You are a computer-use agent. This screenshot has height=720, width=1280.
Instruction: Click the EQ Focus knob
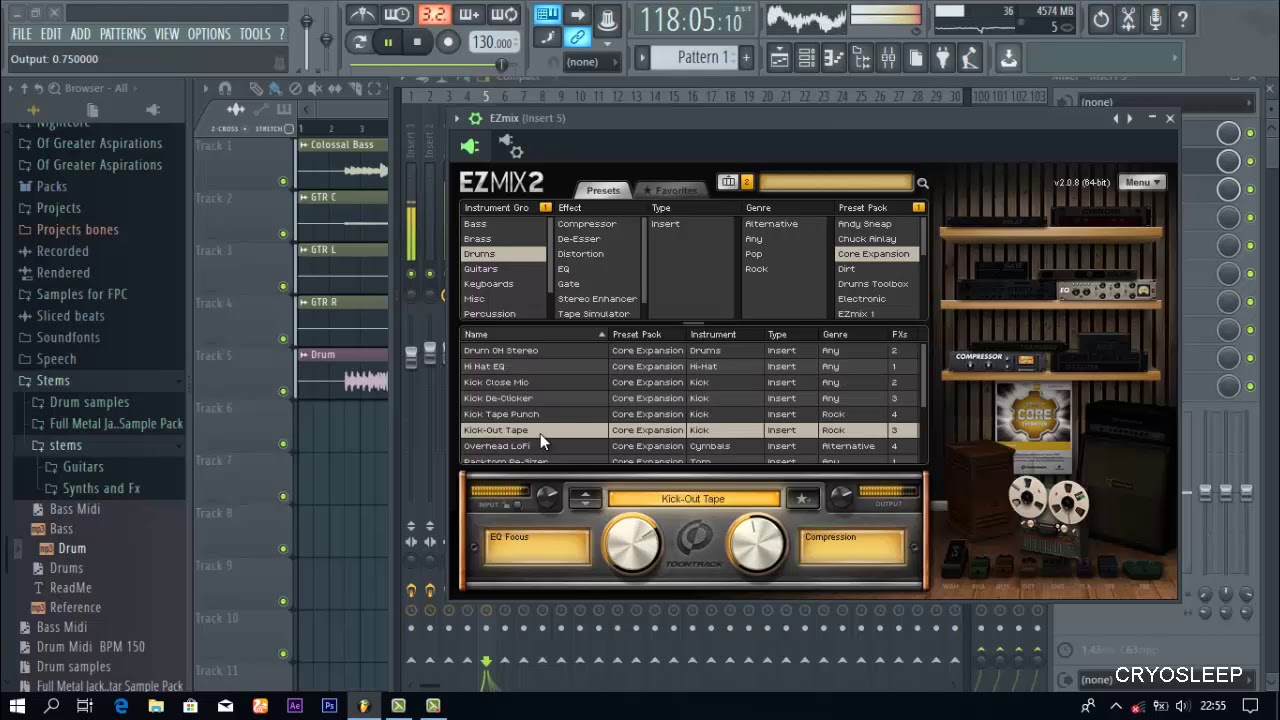632,544
